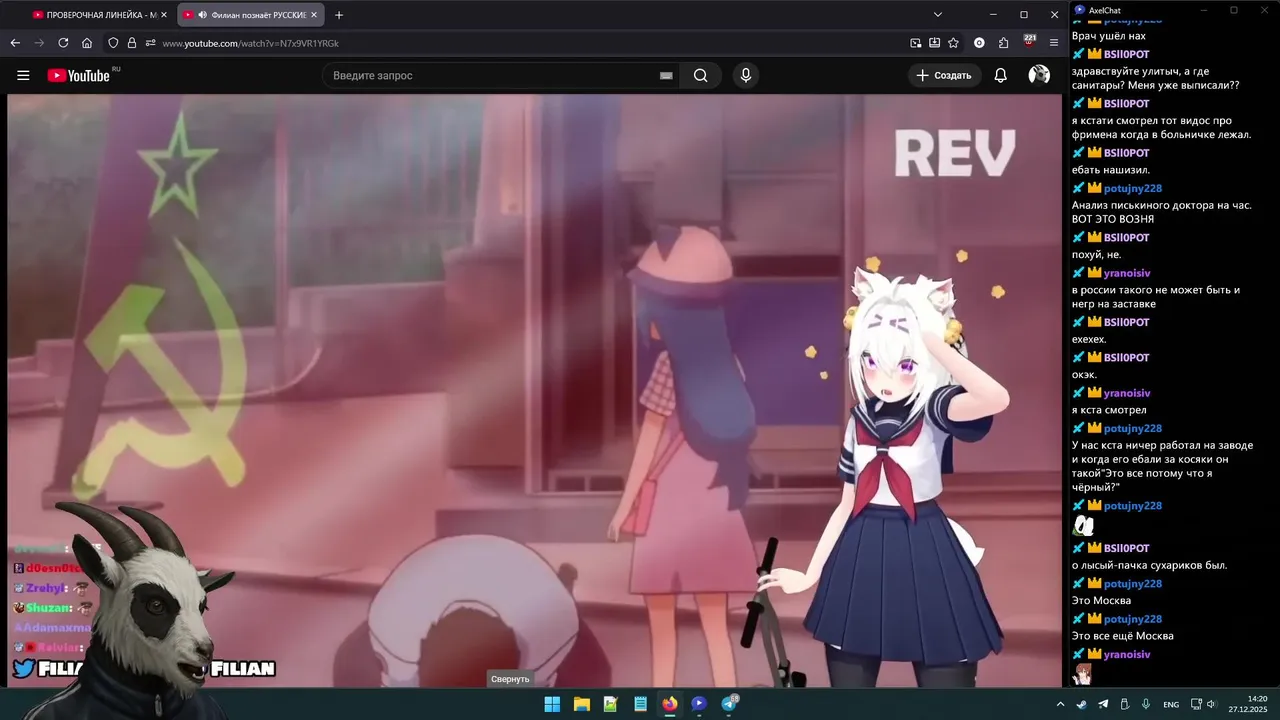Screen dimensions: 1280x720
Task: Open the on-screen keyboard in the search box
Action: pyautogui.click(x=666, y=76)
